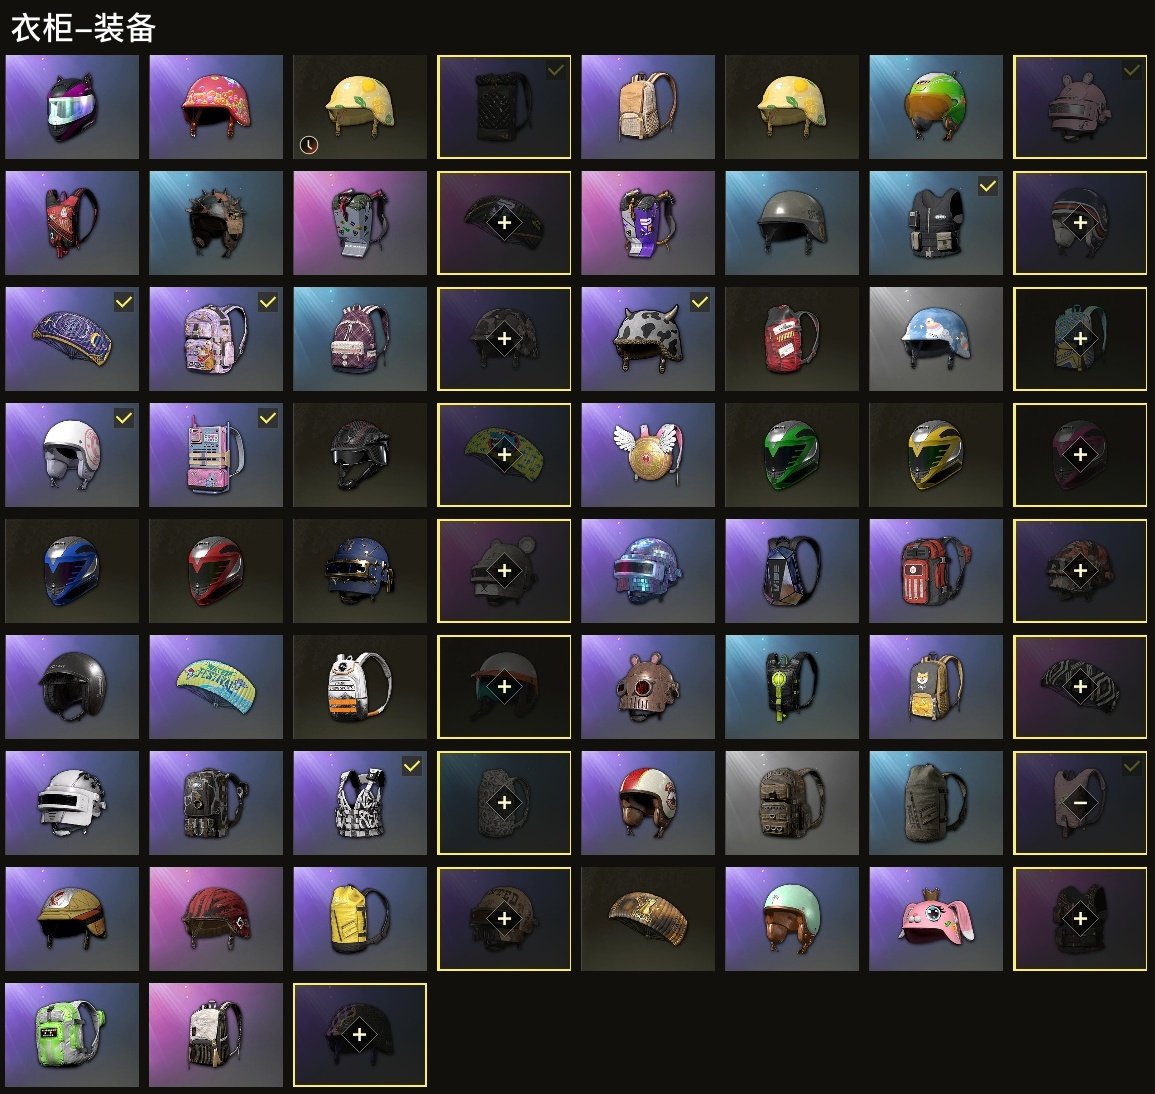Viewport: 1155px width, 1094px height.
Task: Select the blue duck-print helmet
Action: 935,339
